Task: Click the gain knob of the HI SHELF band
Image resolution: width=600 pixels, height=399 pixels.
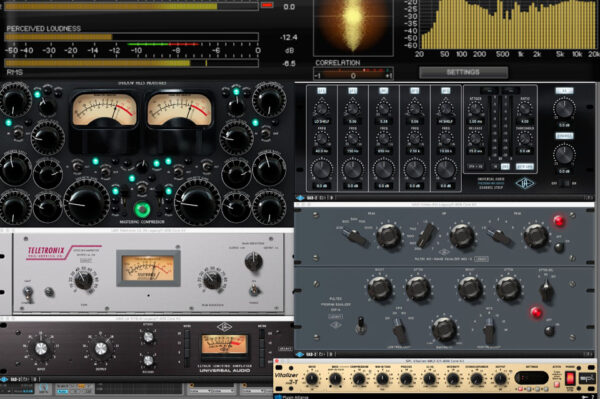Action: [x=445, y=169]
